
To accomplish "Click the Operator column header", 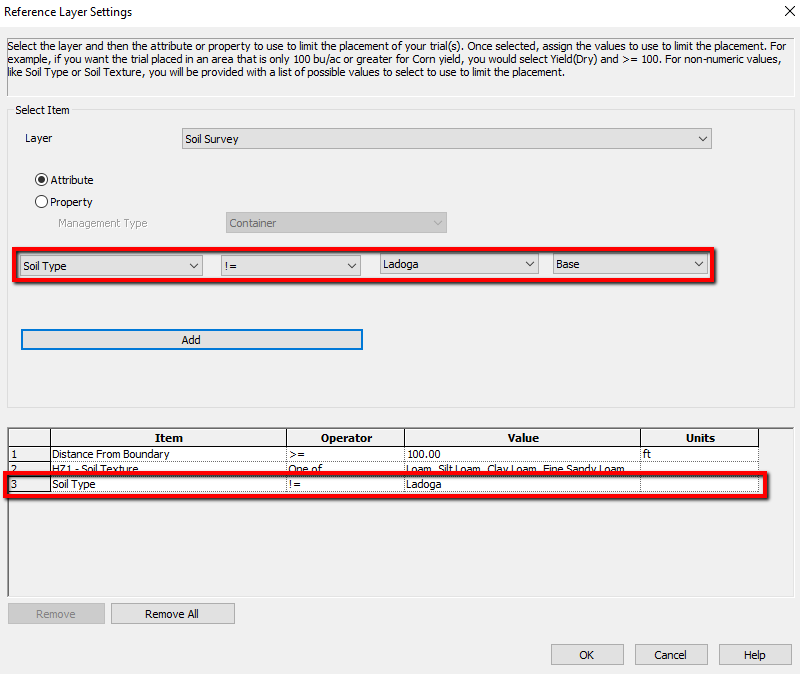I will [346, 438].
